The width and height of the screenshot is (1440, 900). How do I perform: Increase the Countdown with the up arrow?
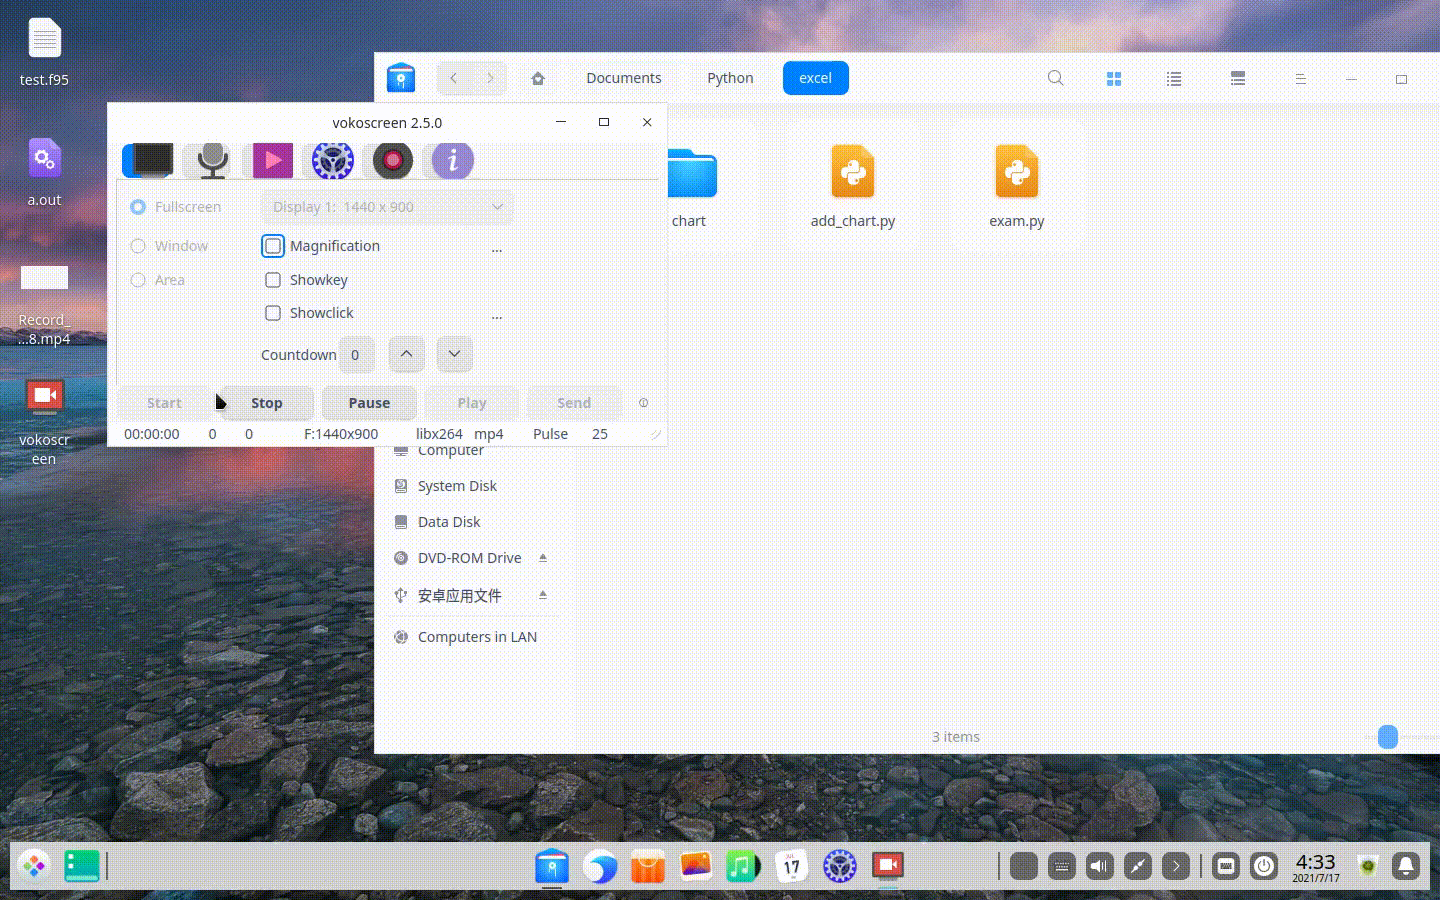pos(406,354)
